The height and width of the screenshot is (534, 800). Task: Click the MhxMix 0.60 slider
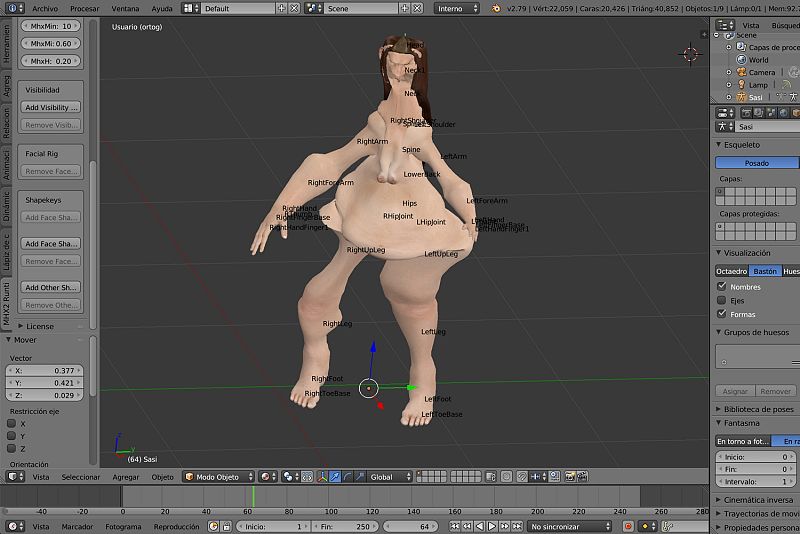click(51, 43)
